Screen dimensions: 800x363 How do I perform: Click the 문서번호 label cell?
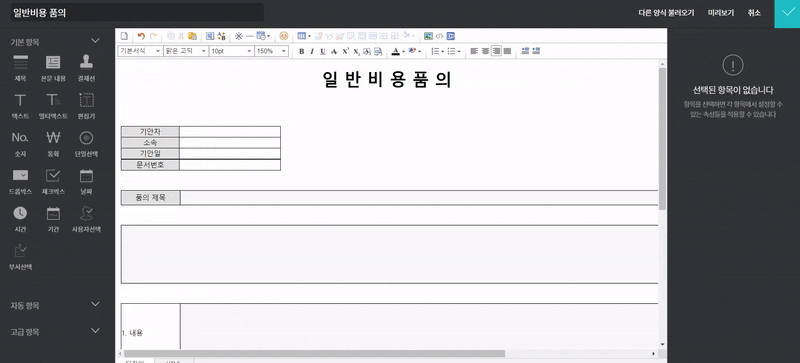pyautogui.click(x=150, y=165)
